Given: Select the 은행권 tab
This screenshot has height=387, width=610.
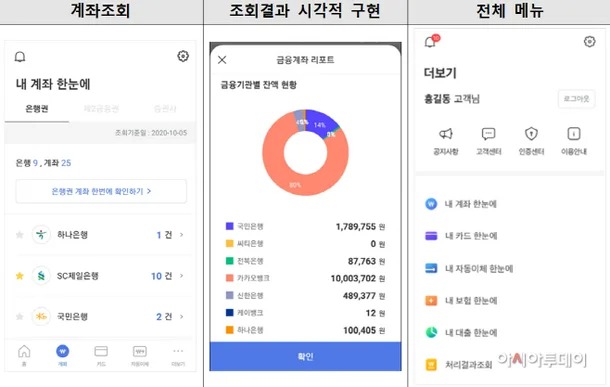Looking at the screenshot, I should click(37, 109).
